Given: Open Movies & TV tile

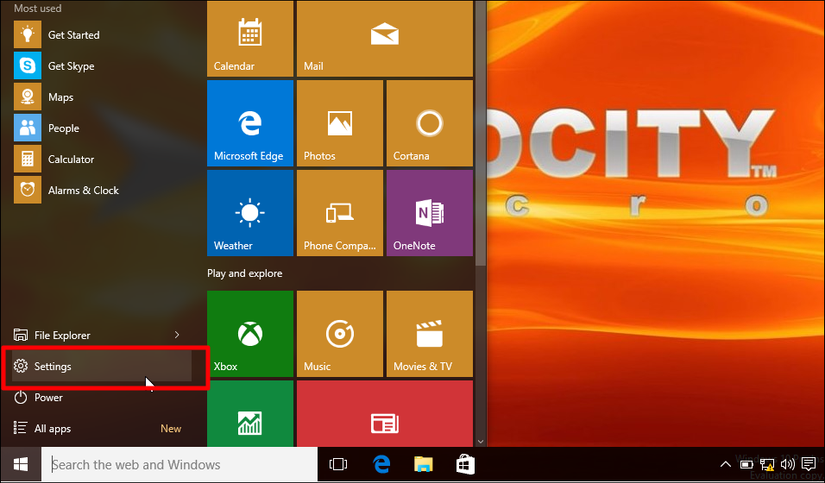Looking at the screenshot, I should [x=429, y=334].
